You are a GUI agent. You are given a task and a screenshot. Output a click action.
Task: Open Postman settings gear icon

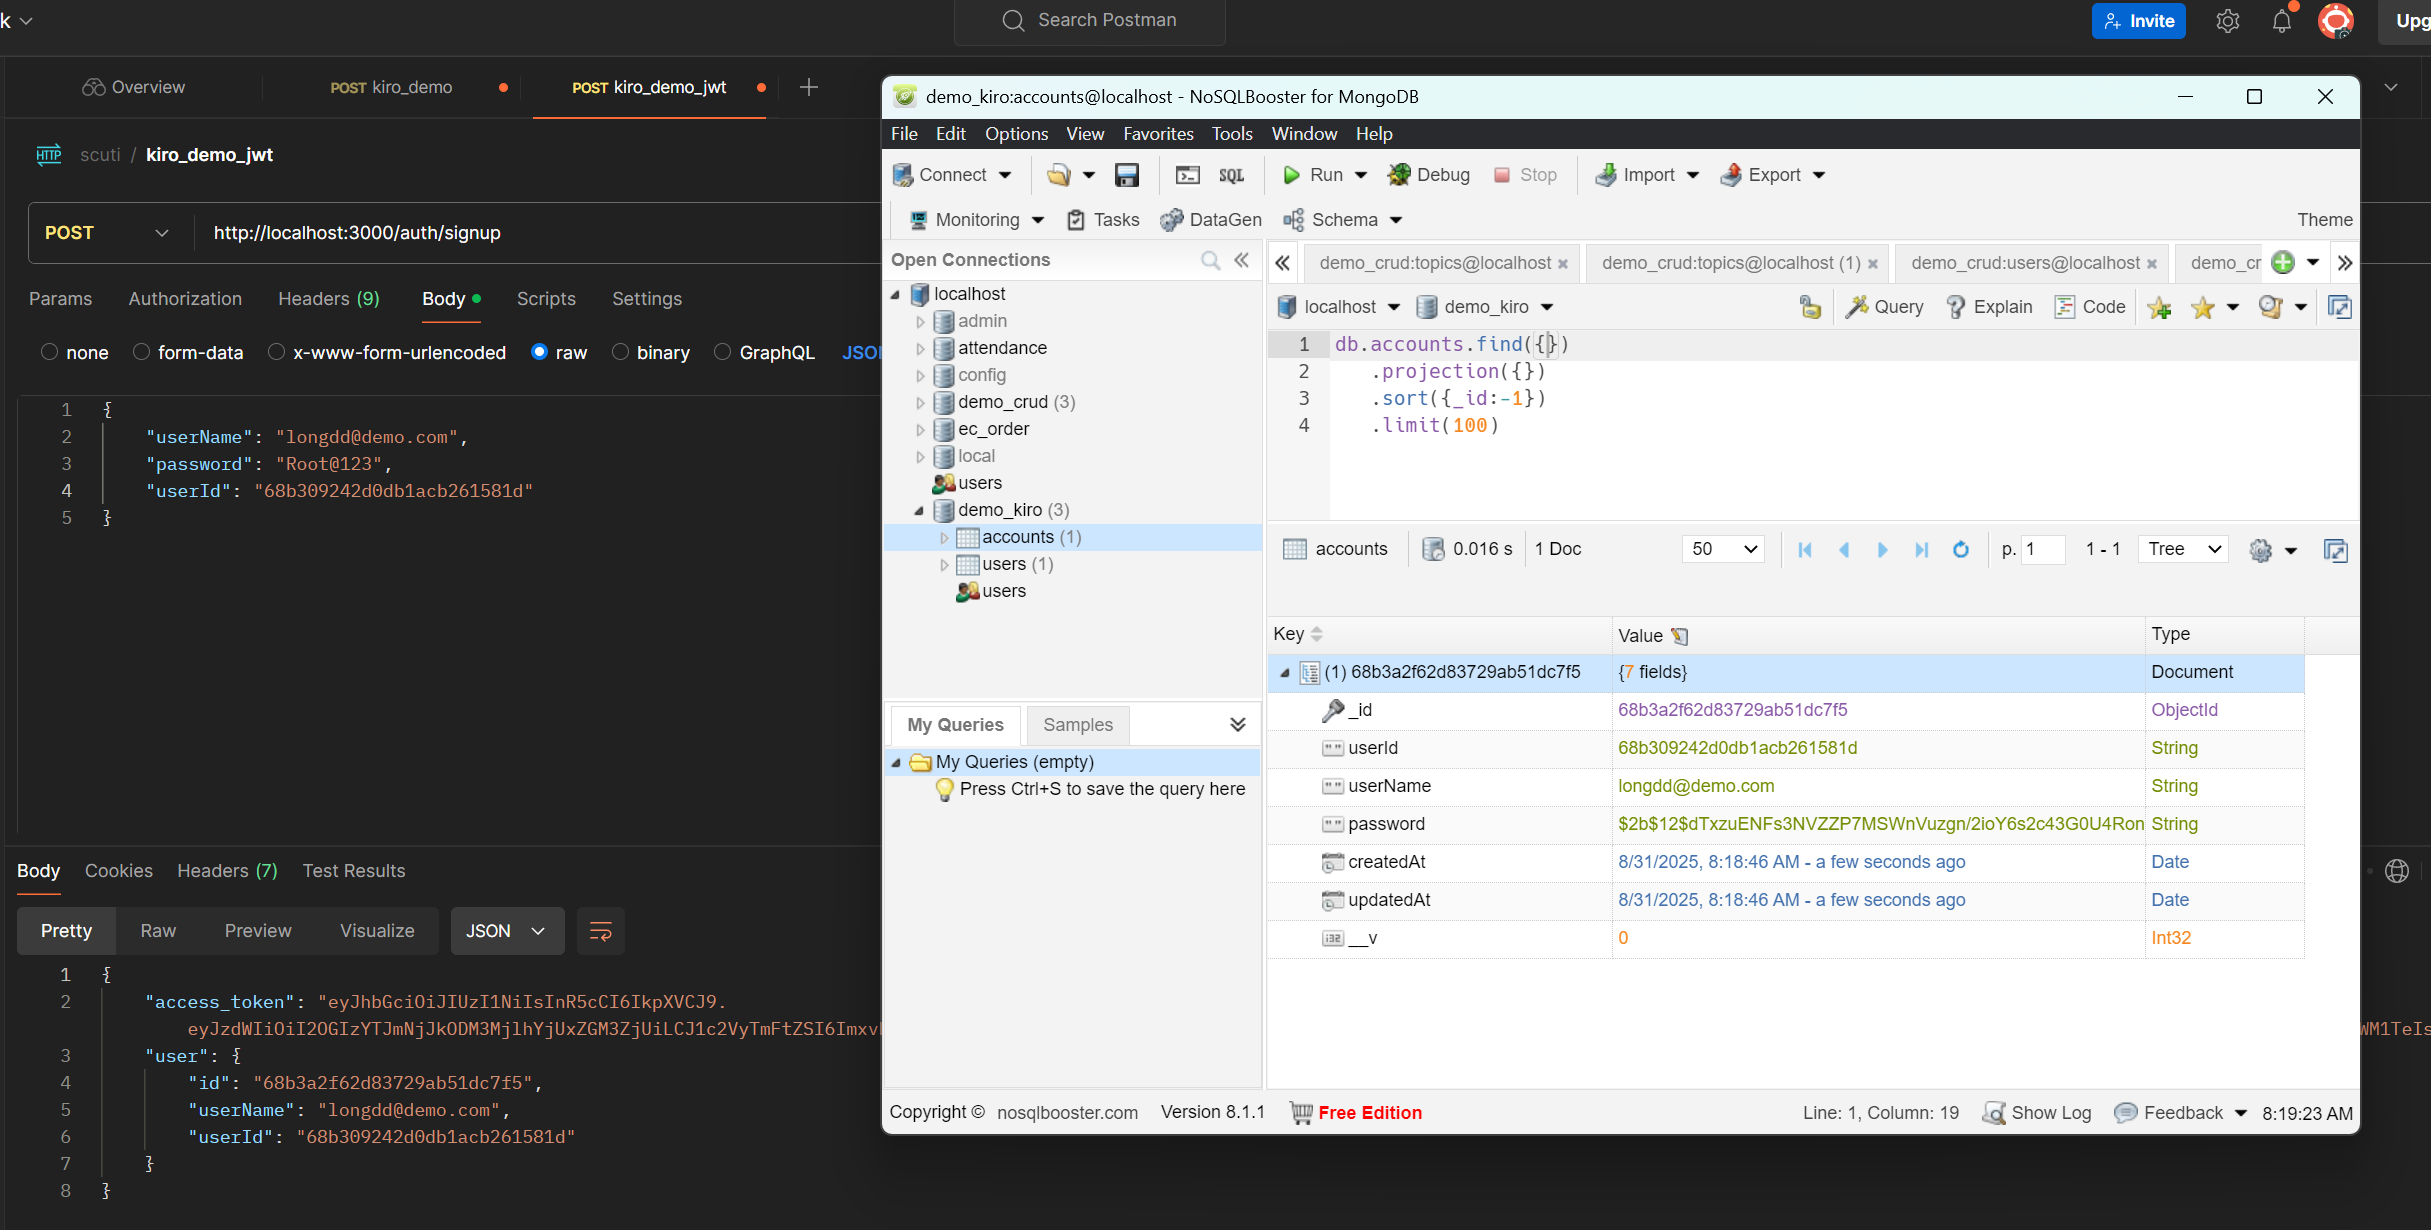2227,21
